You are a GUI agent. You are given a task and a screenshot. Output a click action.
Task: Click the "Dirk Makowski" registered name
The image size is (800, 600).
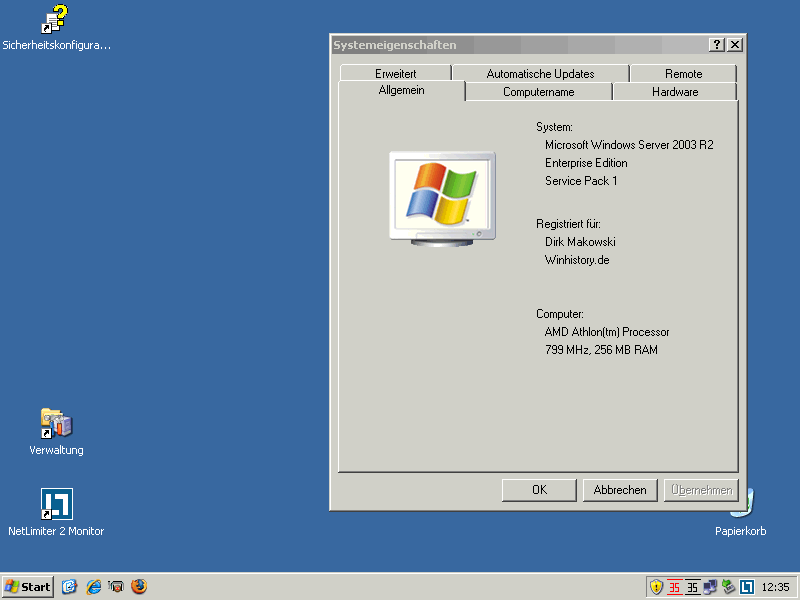click(580, 242)
